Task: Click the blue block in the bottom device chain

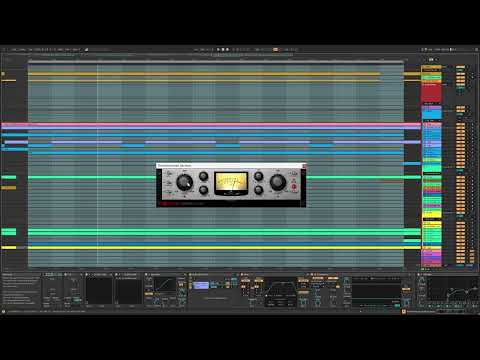Action: [x=201, y=285]
